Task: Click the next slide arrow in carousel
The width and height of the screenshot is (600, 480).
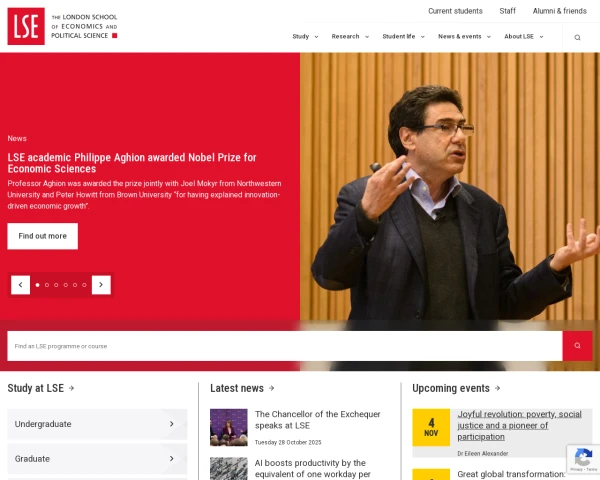Action: 101,285
